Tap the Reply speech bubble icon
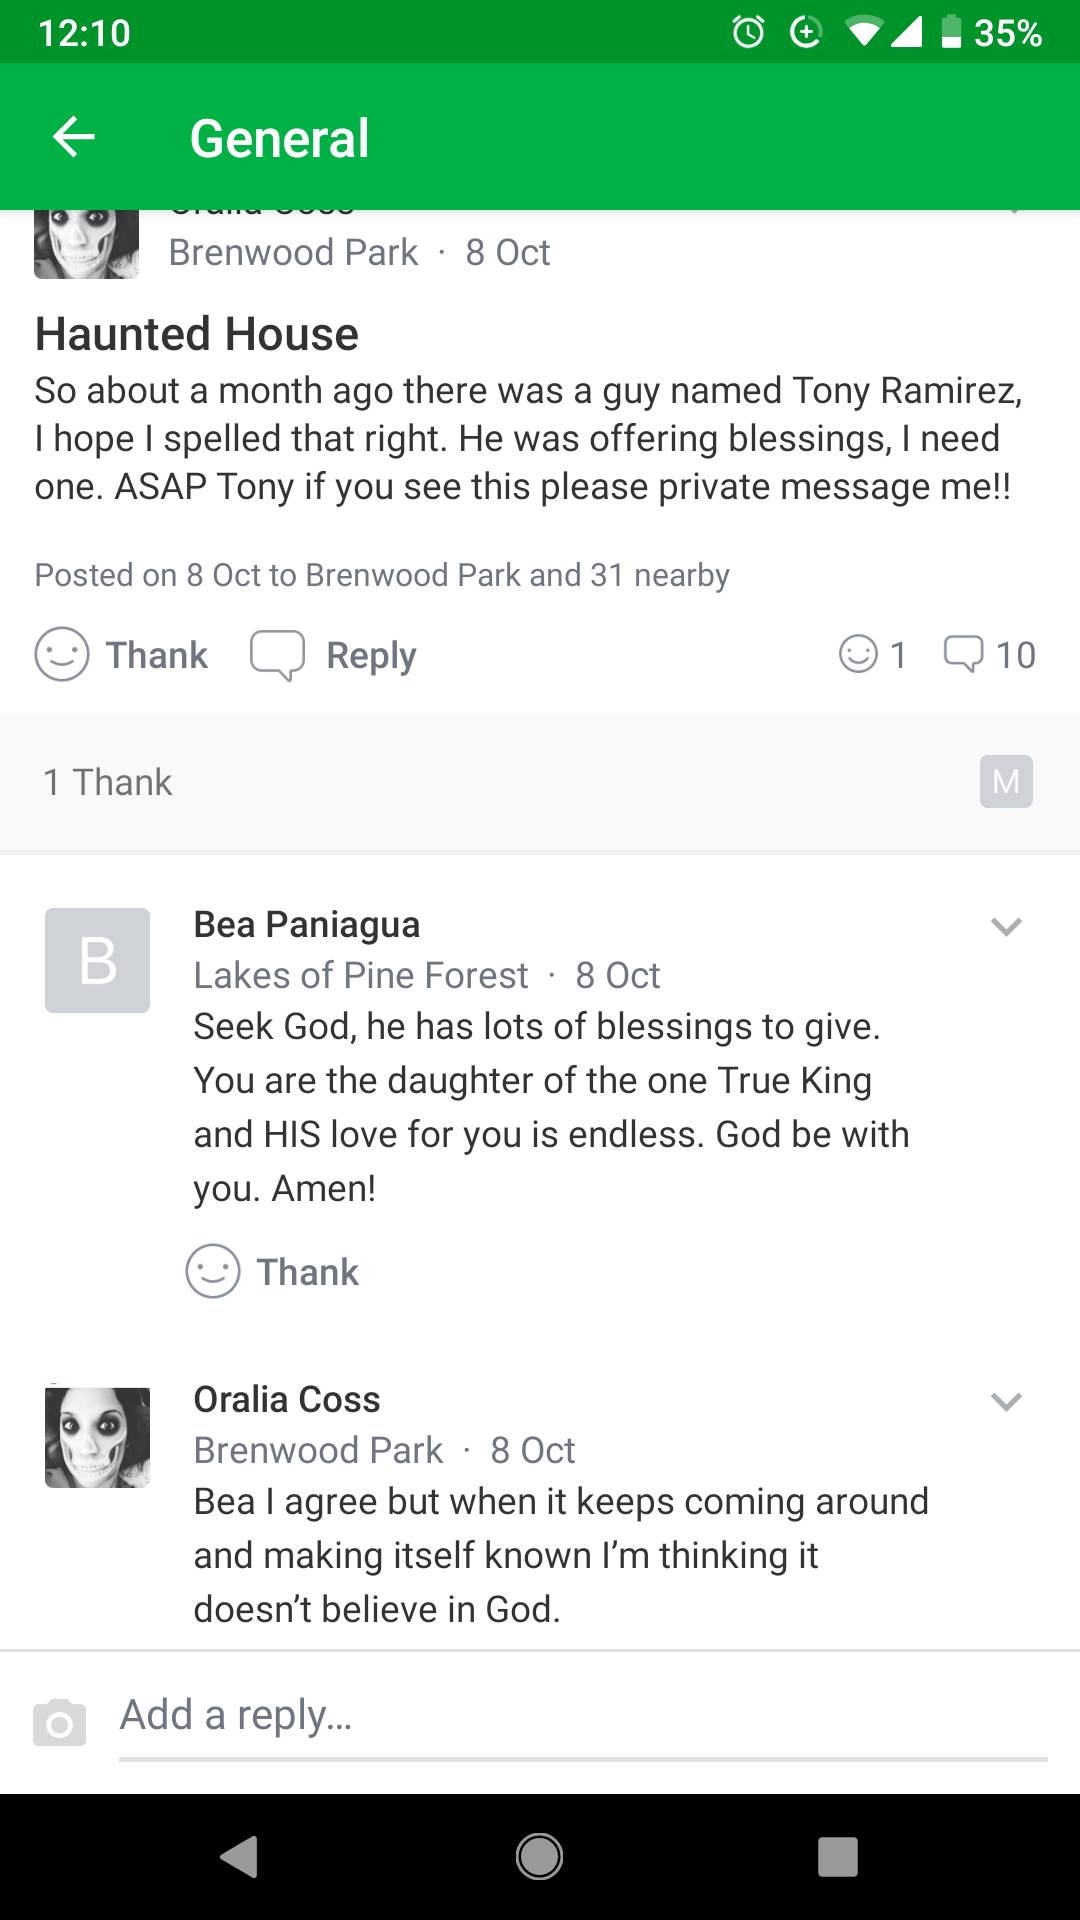 pos(277,655)
